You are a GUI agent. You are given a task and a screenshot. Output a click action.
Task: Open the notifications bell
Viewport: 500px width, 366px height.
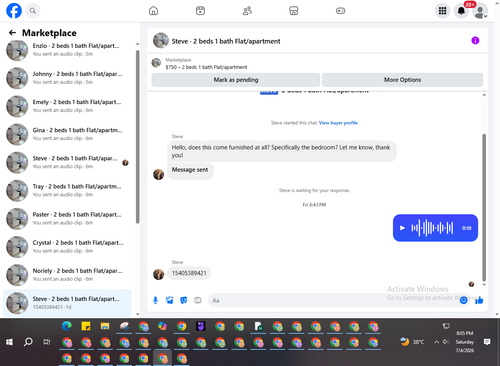(461, 11)
